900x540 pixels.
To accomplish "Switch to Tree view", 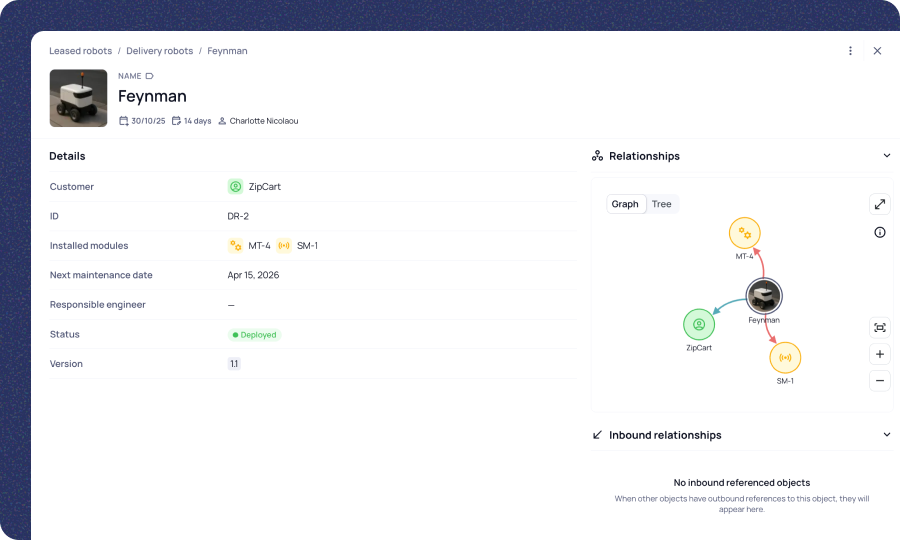I will click(661, 204).
